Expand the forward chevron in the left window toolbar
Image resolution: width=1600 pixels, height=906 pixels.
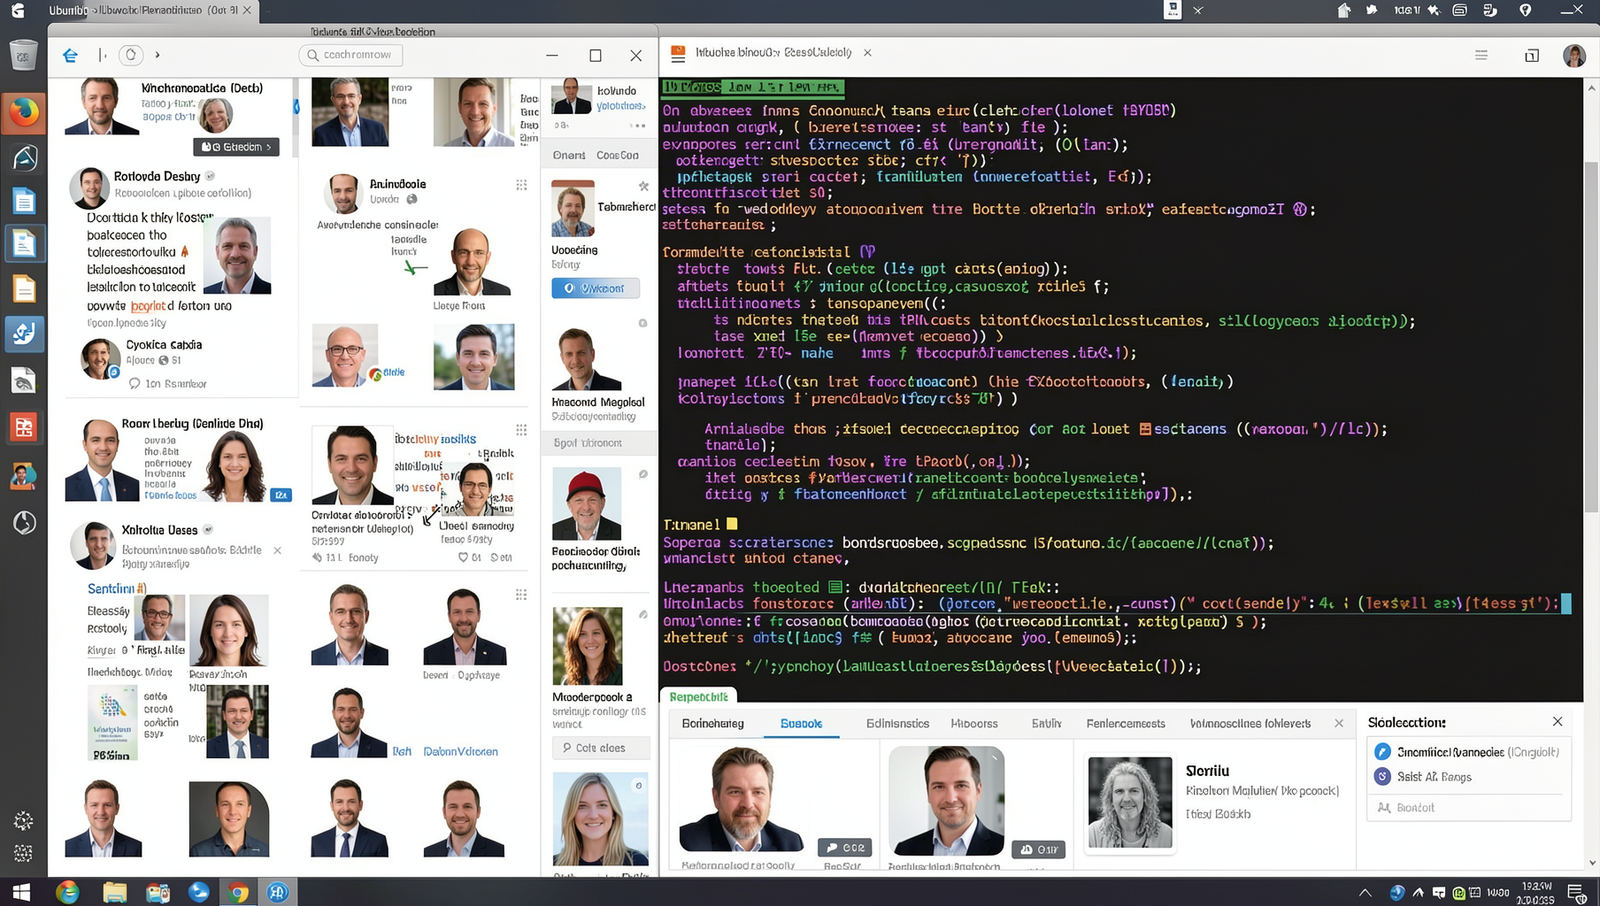157,55
